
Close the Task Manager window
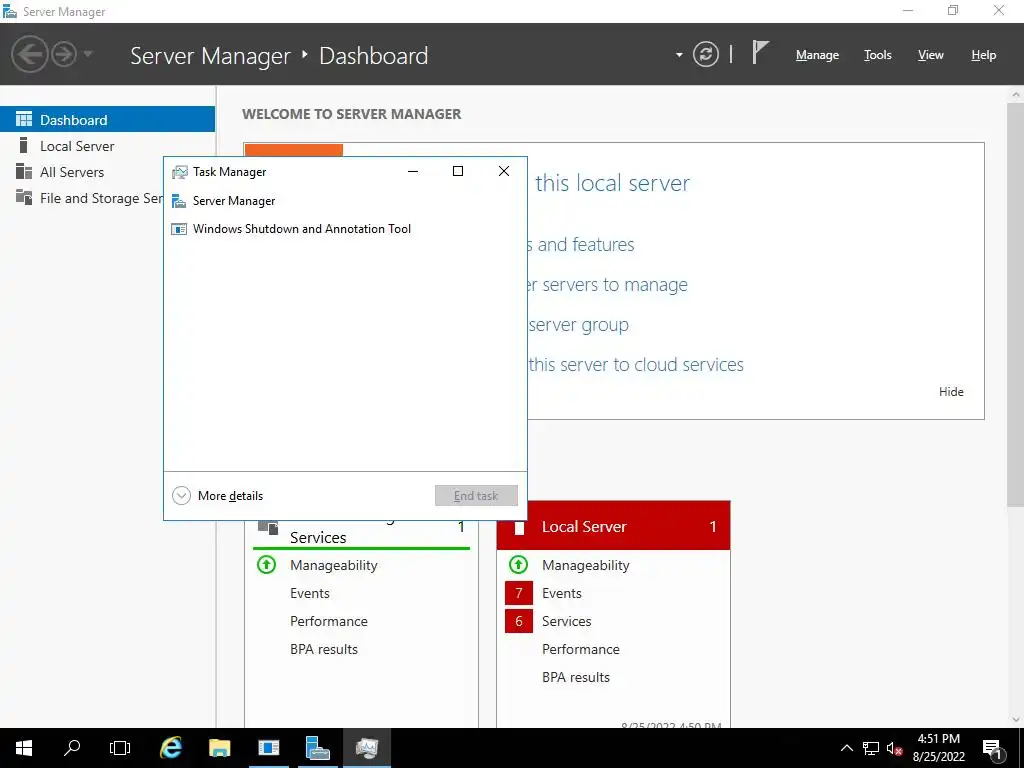[504, 171]
